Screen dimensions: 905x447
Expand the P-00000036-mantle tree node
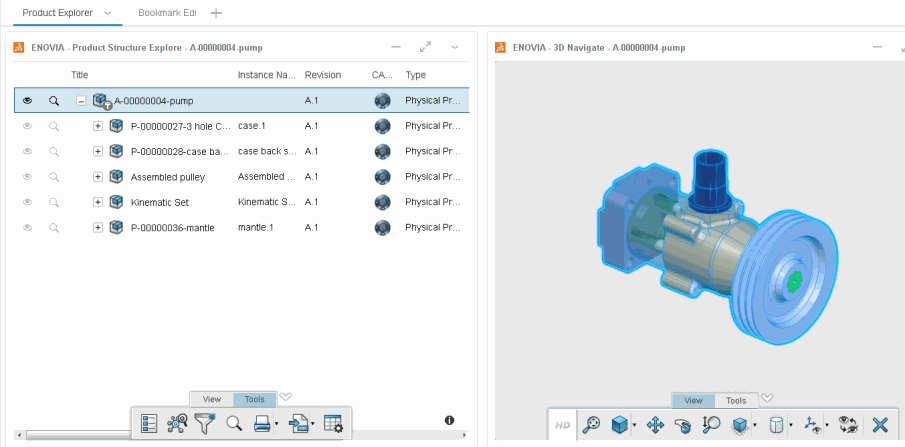point(98,228)
